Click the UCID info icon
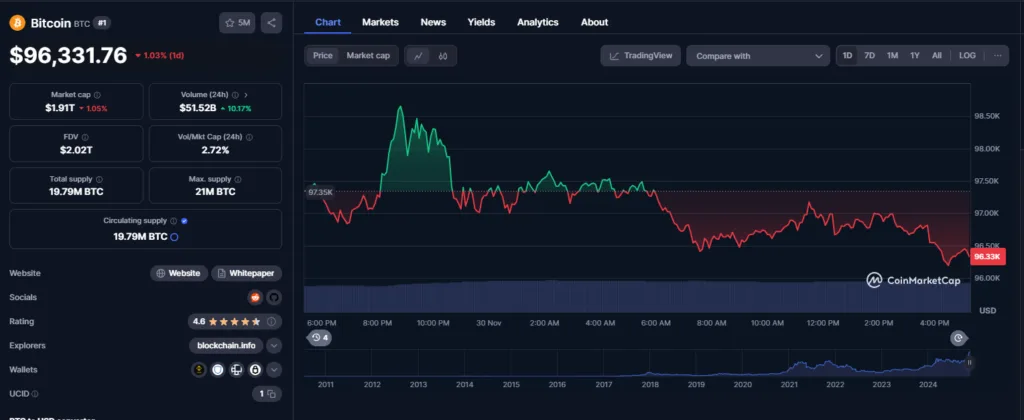 tap(35, 394)
